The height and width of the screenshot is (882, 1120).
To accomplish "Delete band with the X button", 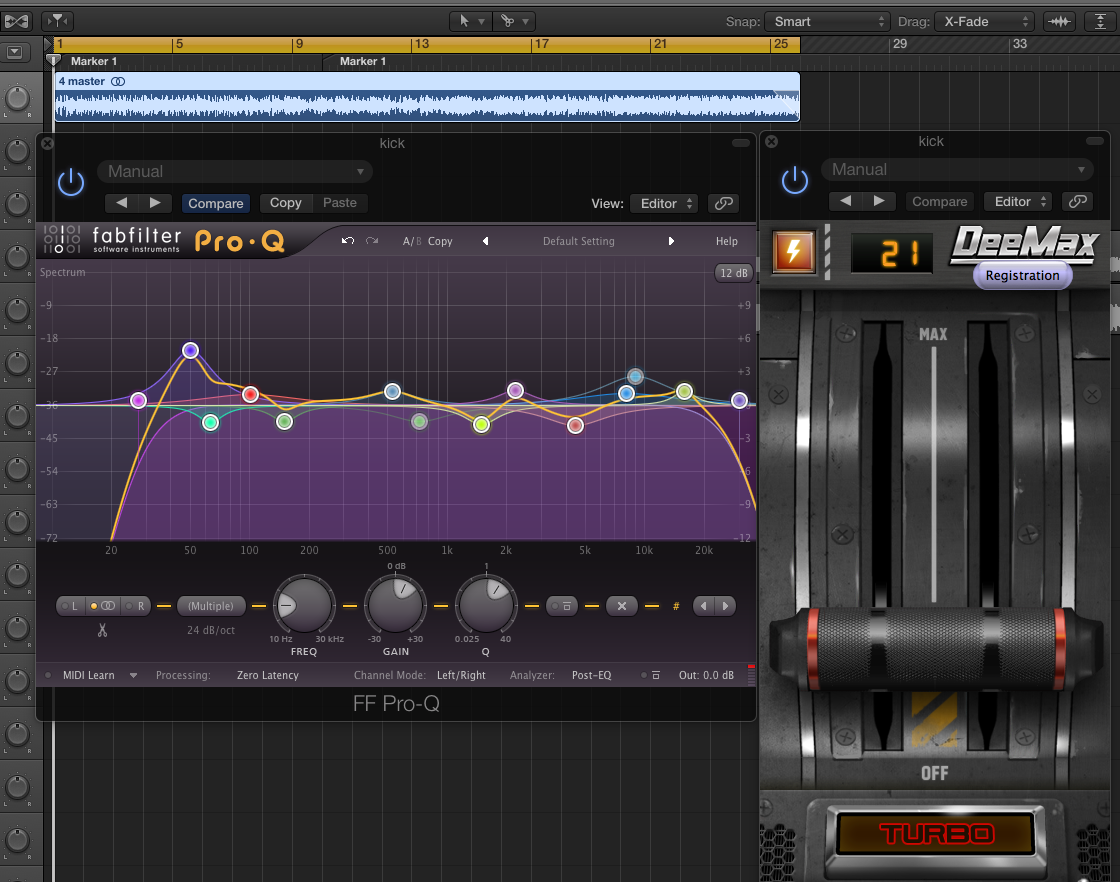I will pos(622,606).
